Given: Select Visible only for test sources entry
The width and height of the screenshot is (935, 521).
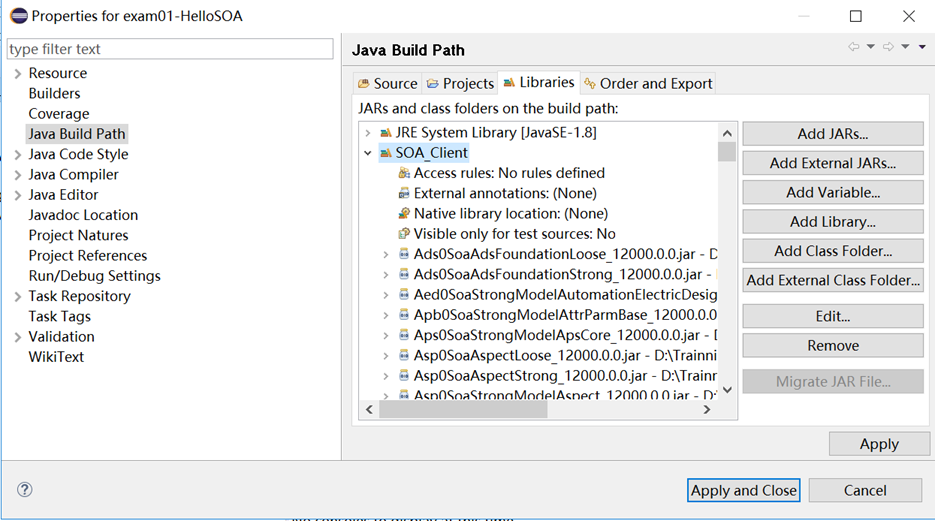Looking at the screenshot, I should 514,233.
